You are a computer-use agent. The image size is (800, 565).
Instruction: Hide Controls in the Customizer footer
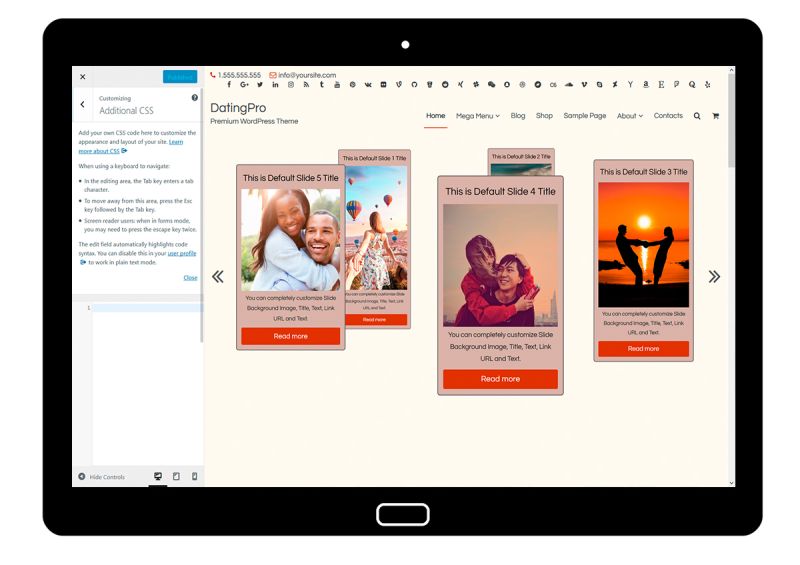(x=102, y=477)
